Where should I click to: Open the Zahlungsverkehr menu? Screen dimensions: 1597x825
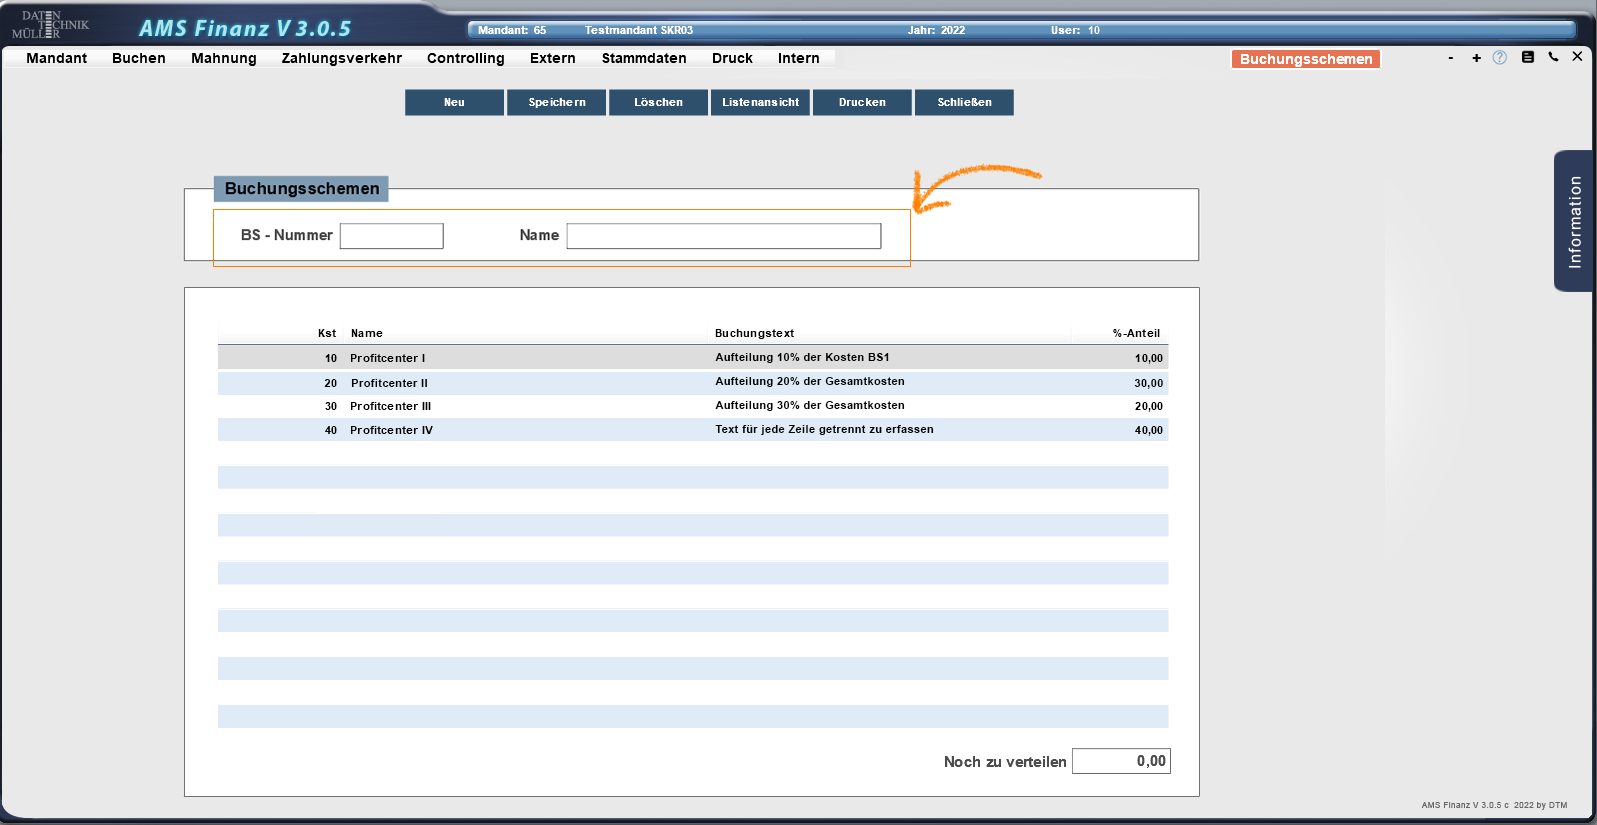341,58
